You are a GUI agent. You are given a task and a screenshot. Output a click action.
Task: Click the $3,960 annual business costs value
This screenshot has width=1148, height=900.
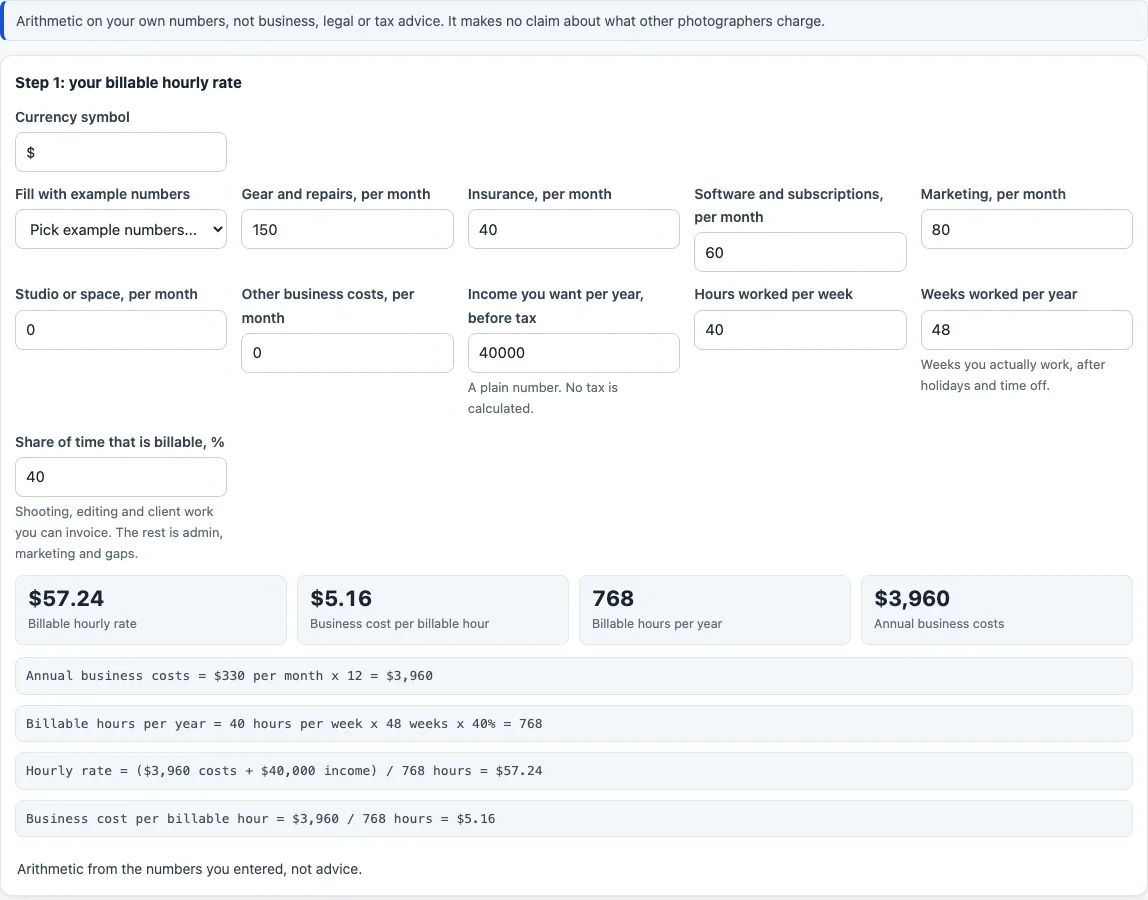point(912,598)
